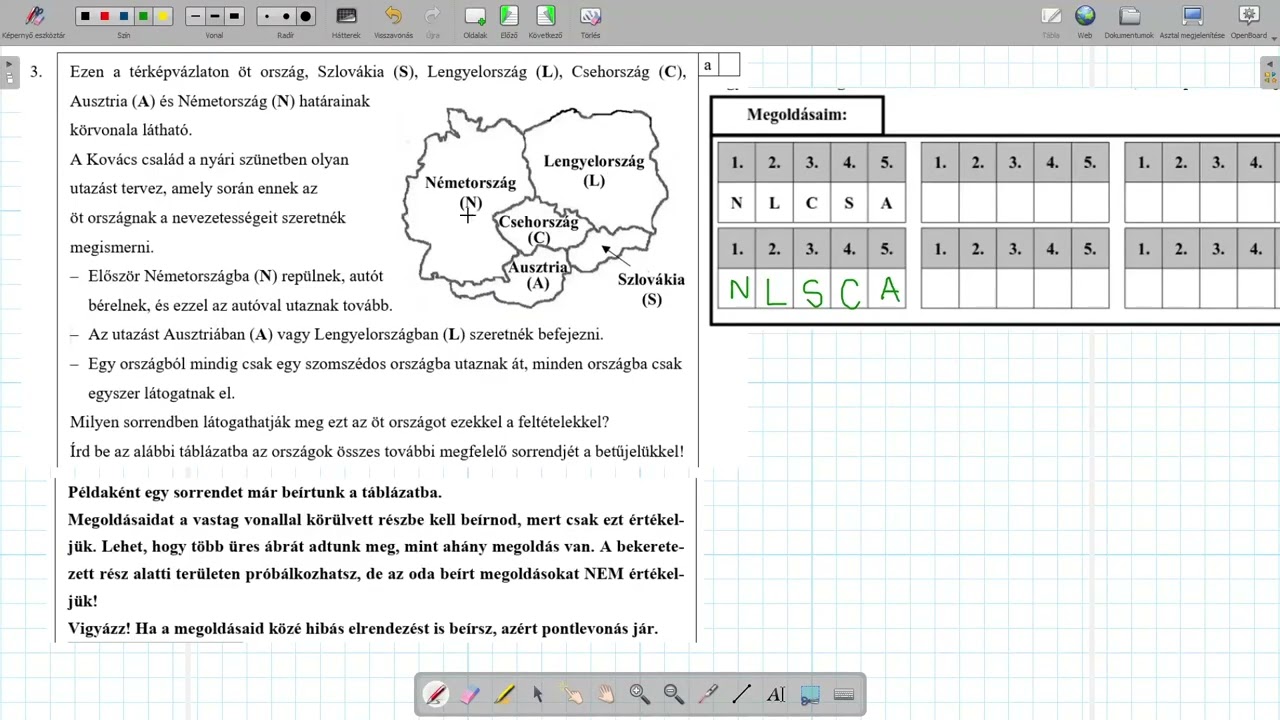Select the arrow Selector tool

538,694
